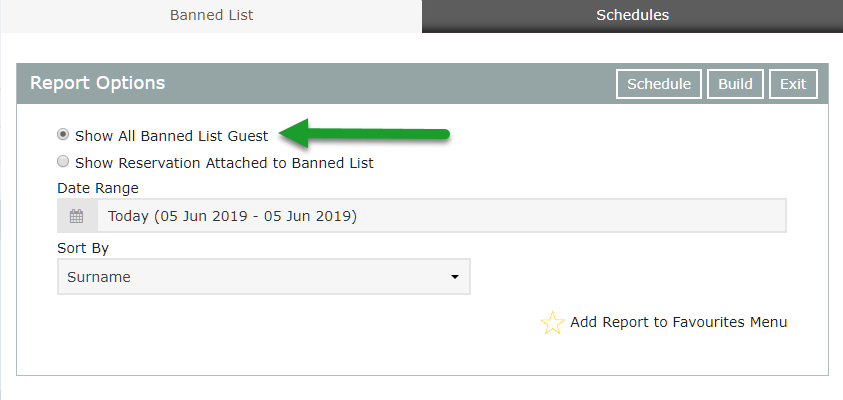Viewport: 843px width, 400px height.
Task: Click the Show Reservation Attached label text
Action: pos(224,163)
